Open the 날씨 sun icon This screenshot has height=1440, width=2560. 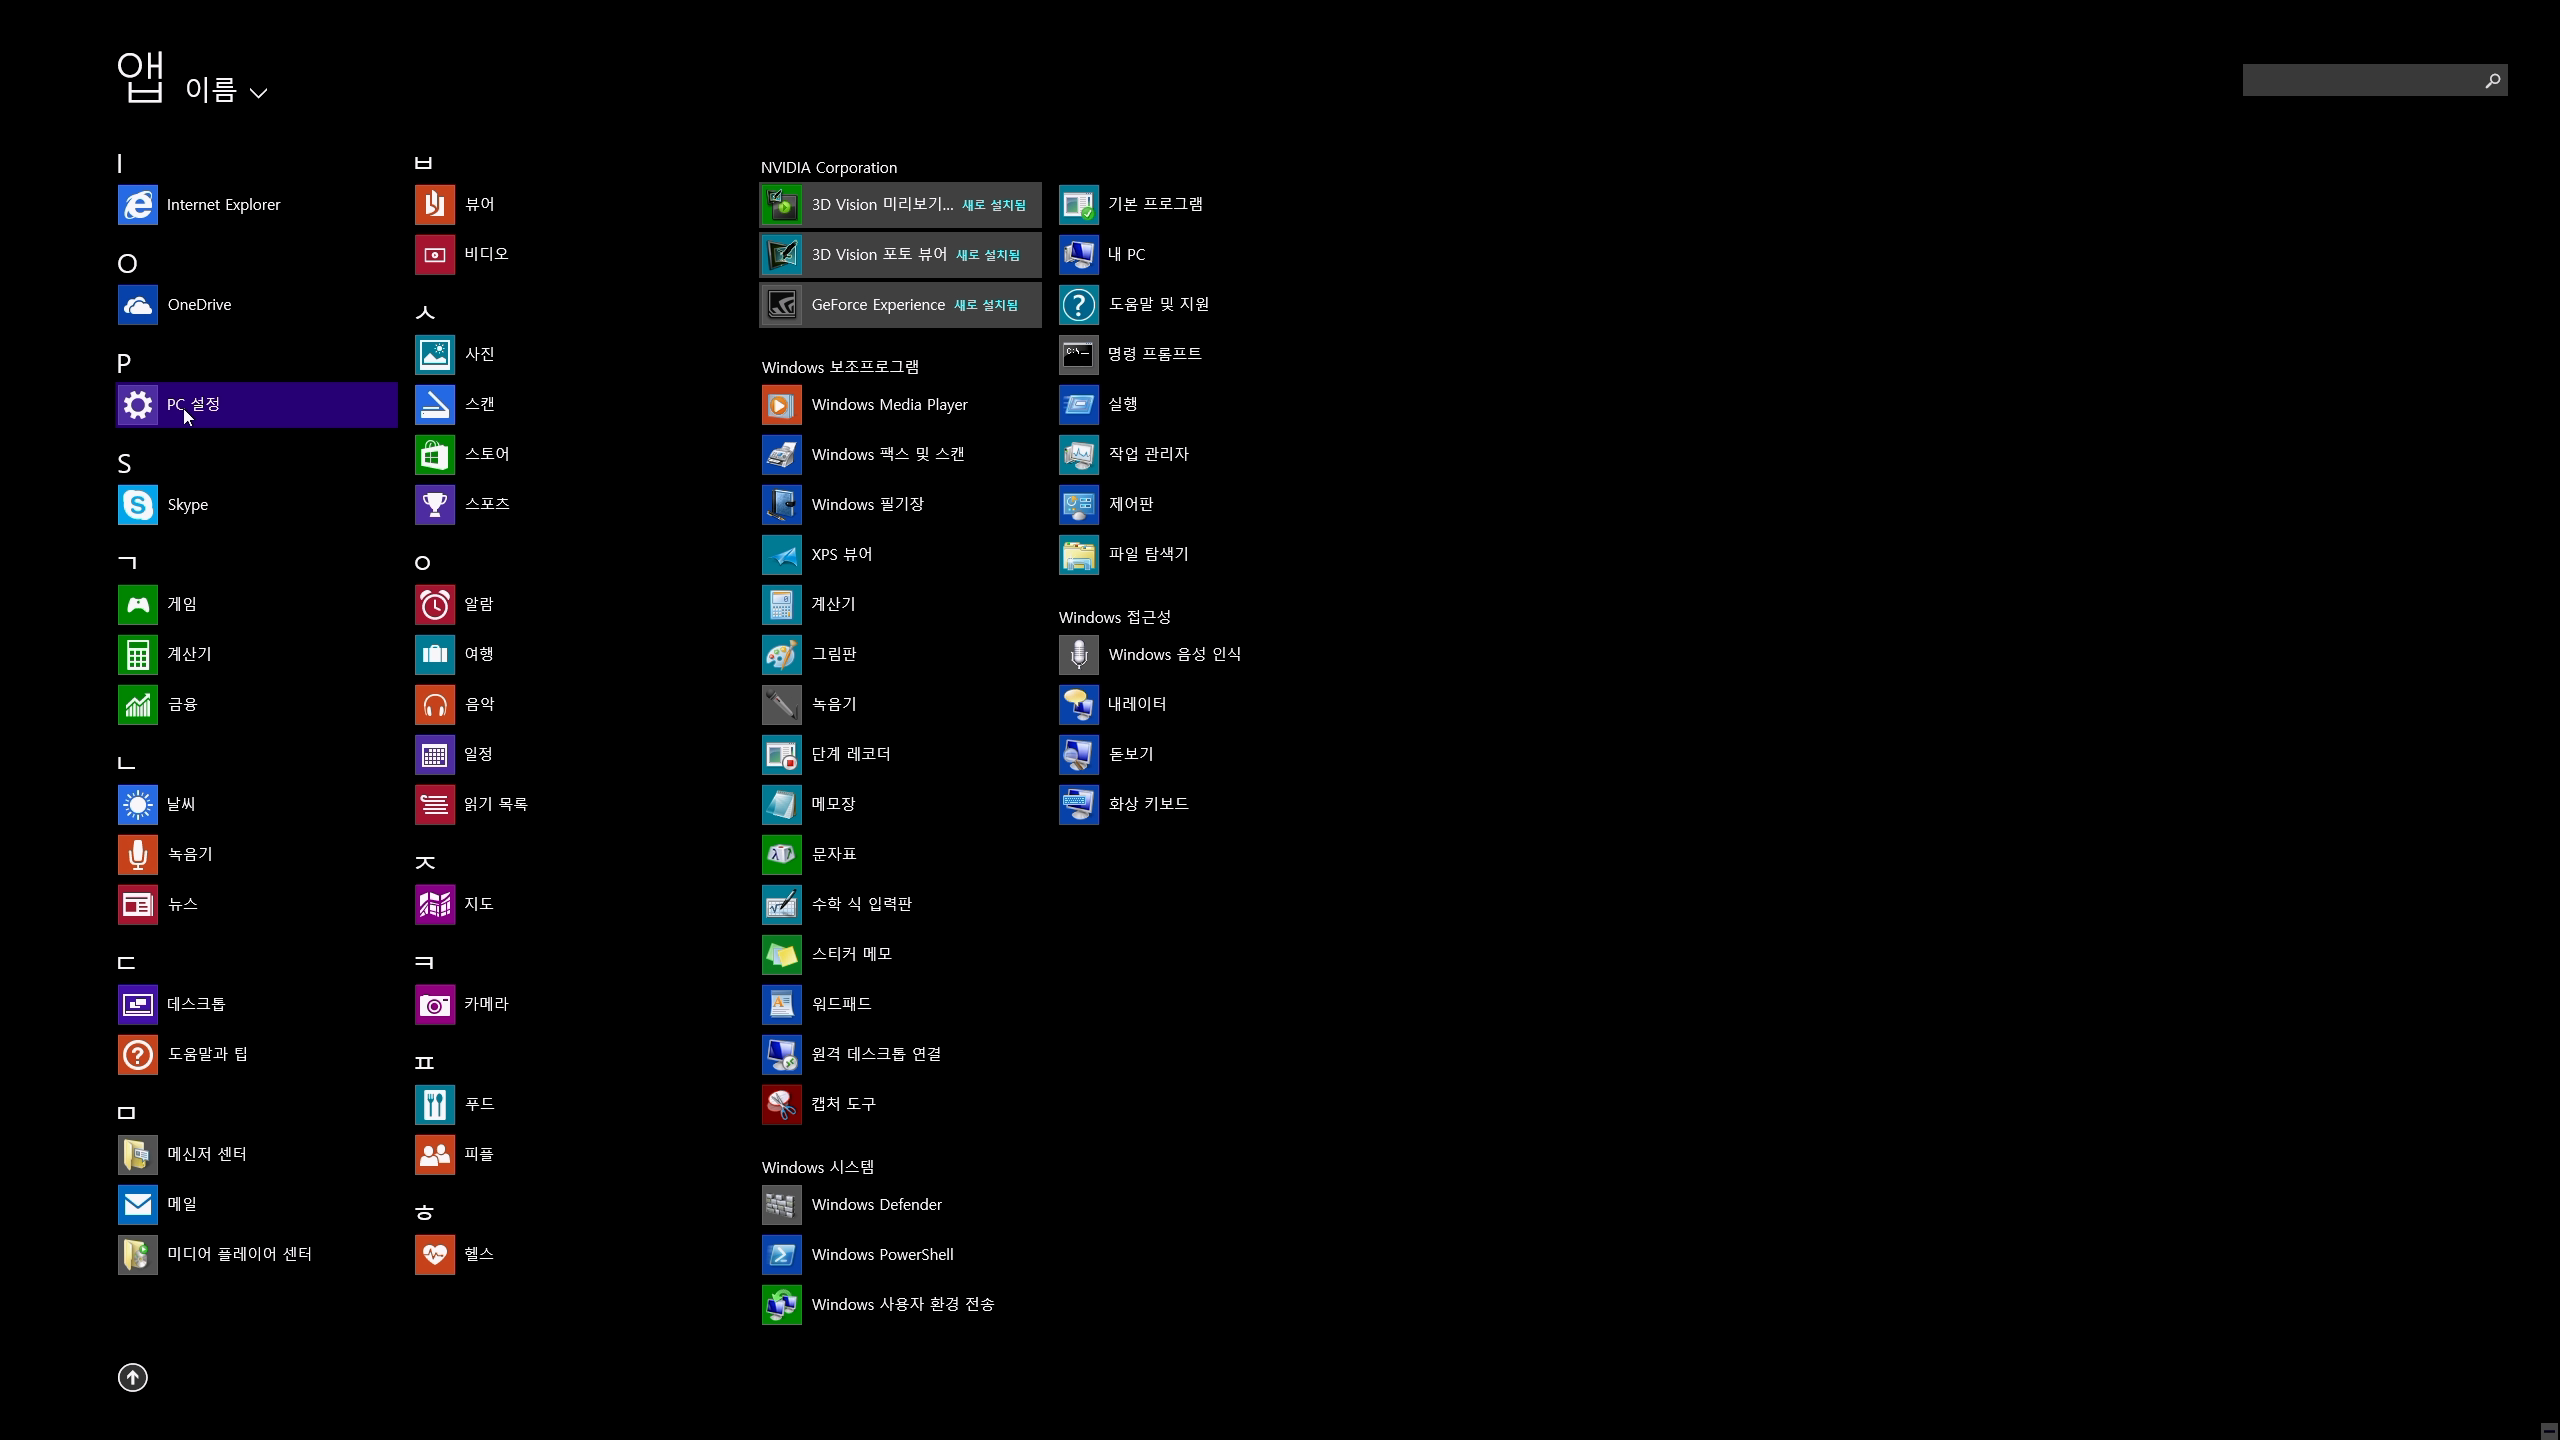click(138, 805)
